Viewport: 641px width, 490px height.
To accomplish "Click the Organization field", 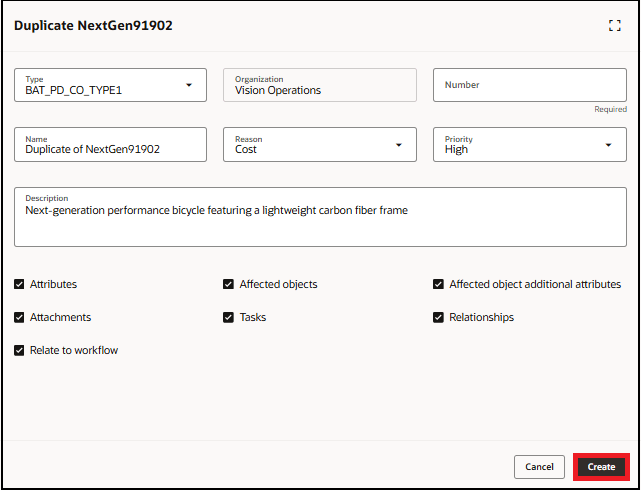I will (319, 85).
